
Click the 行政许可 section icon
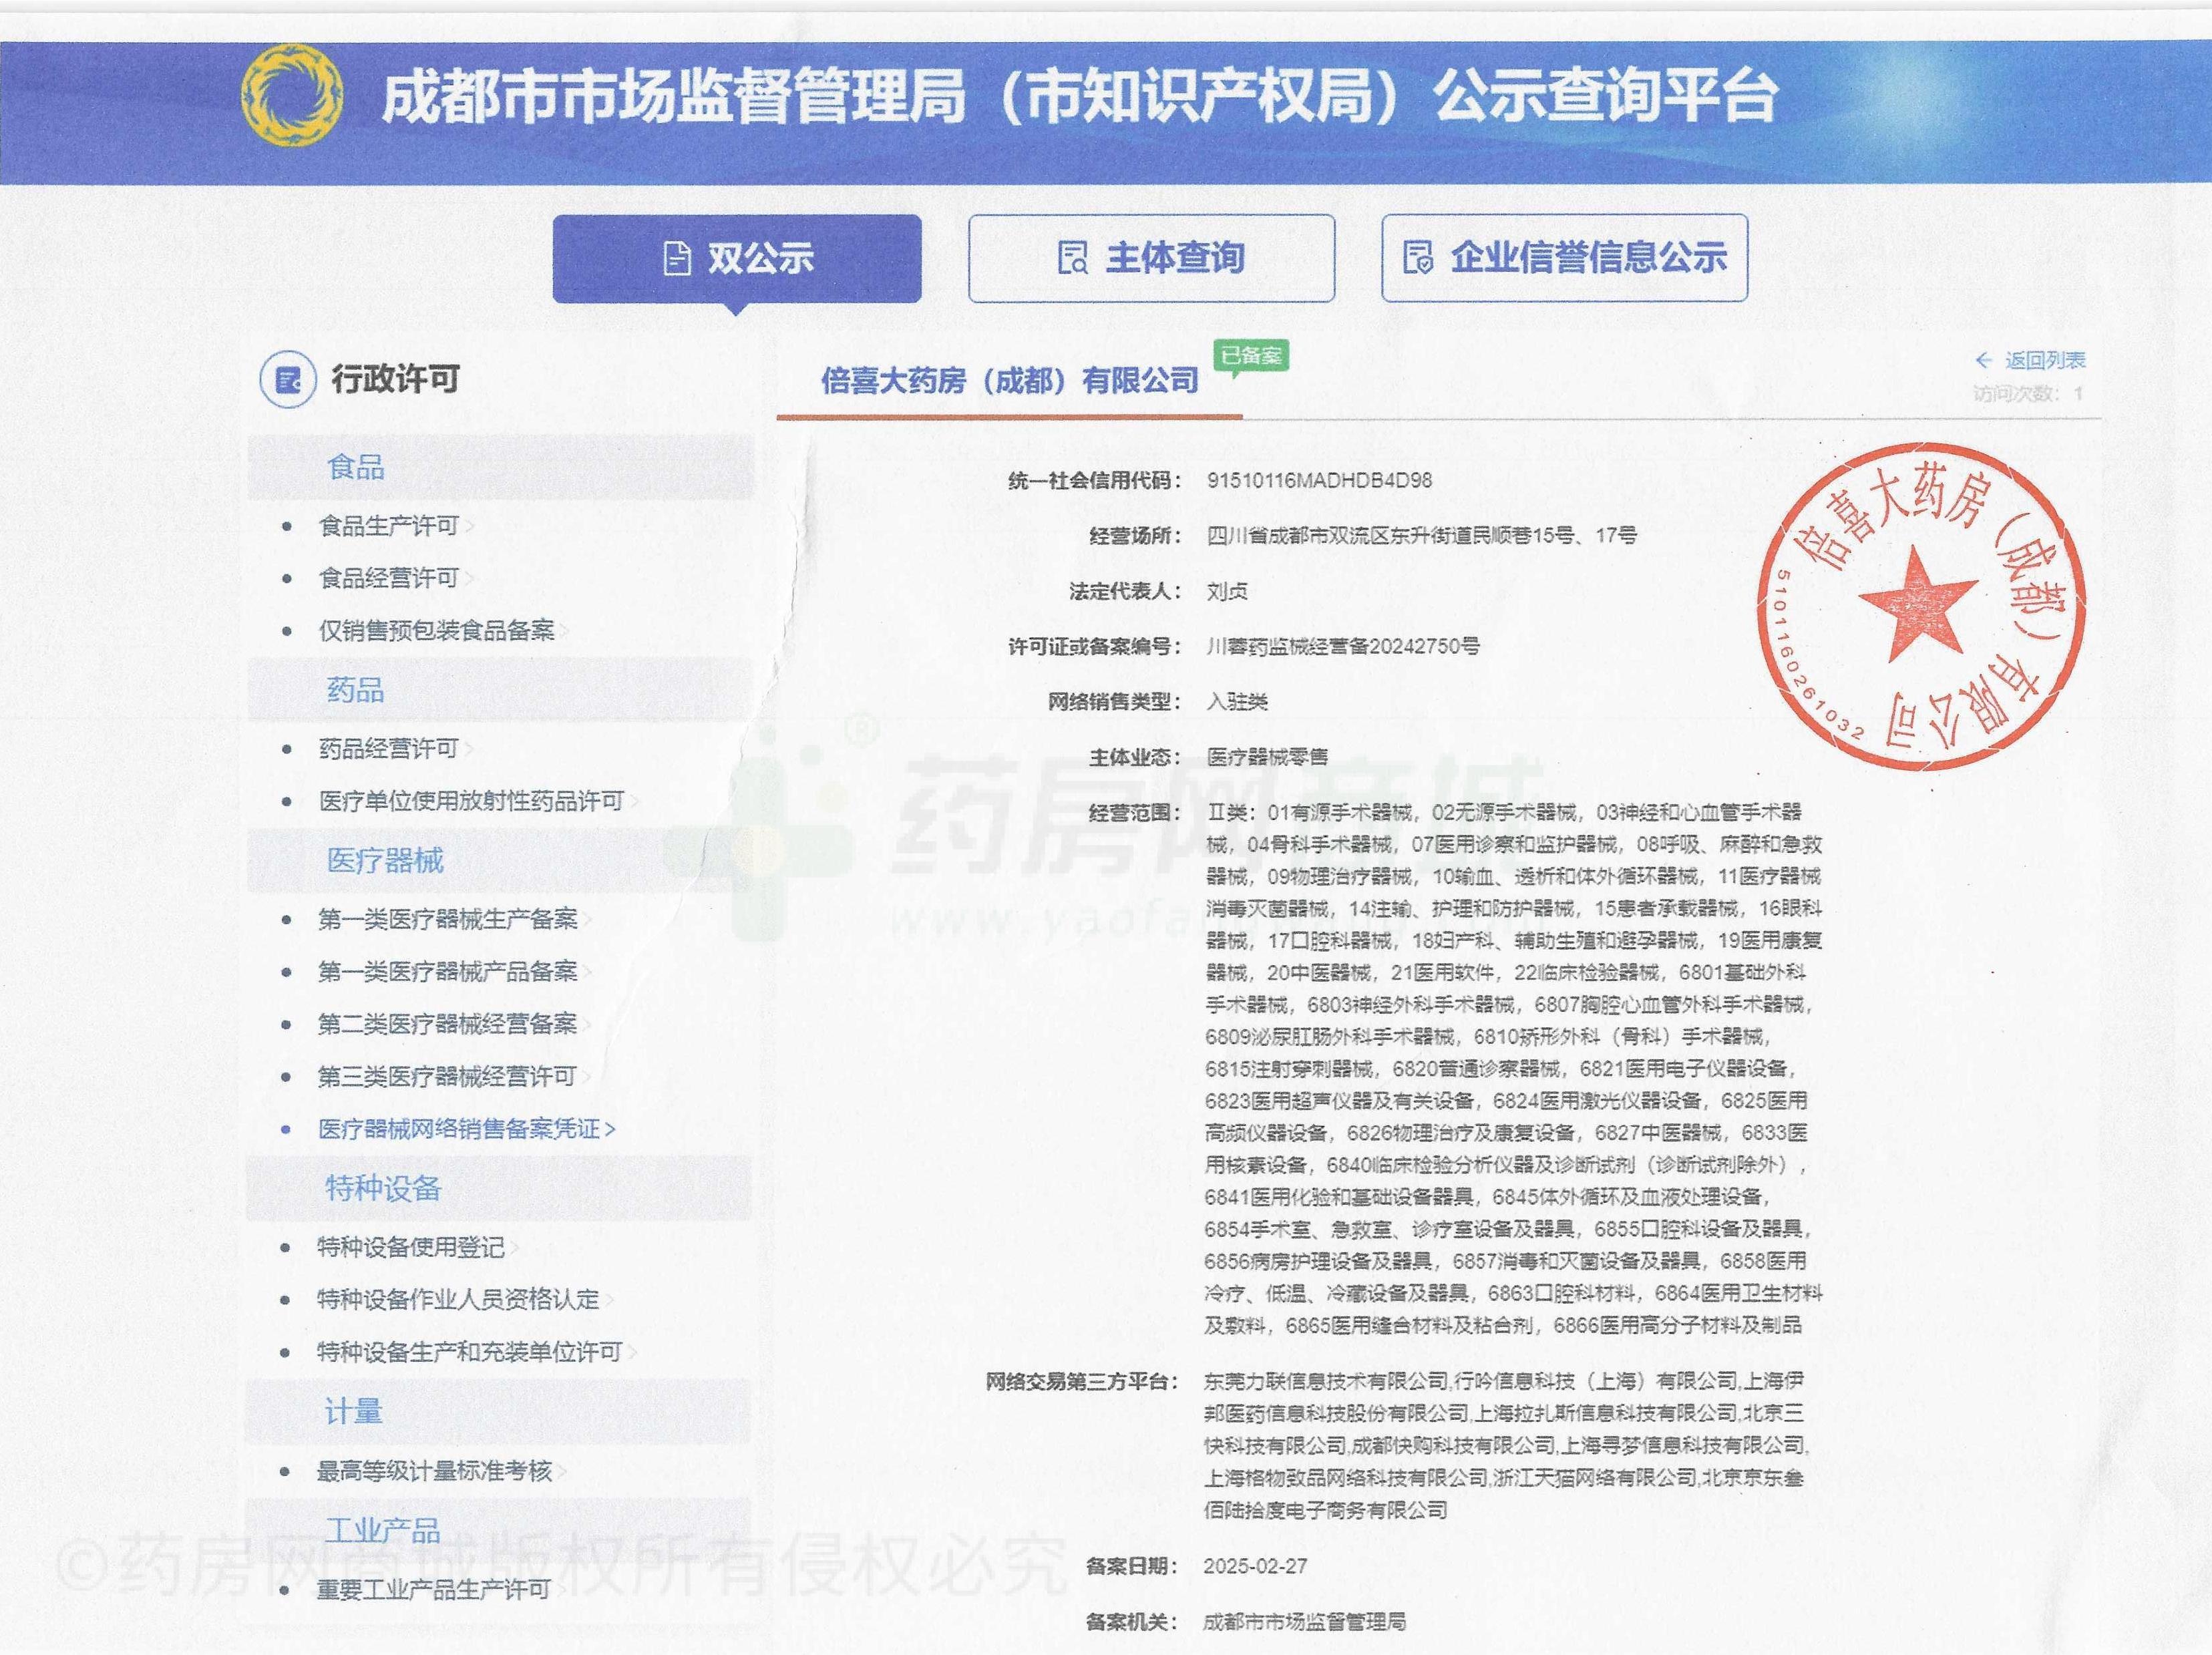pyautogui.click(x=288, y=380)
